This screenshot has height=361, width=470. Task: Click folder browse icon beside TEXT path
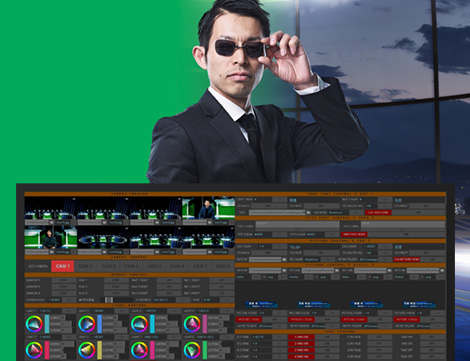[308, 212]
